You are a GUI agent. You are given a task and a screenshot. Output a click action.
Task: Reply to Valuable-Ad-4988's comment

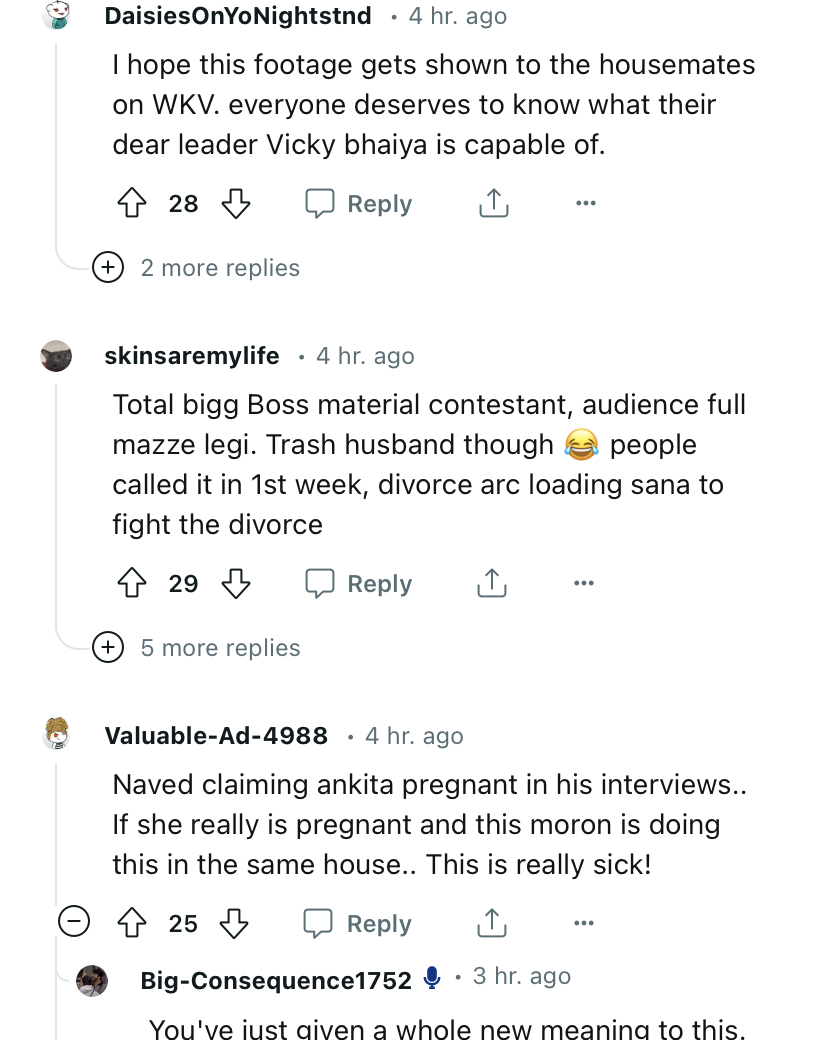pyautogui.click(x=360, y=924)
